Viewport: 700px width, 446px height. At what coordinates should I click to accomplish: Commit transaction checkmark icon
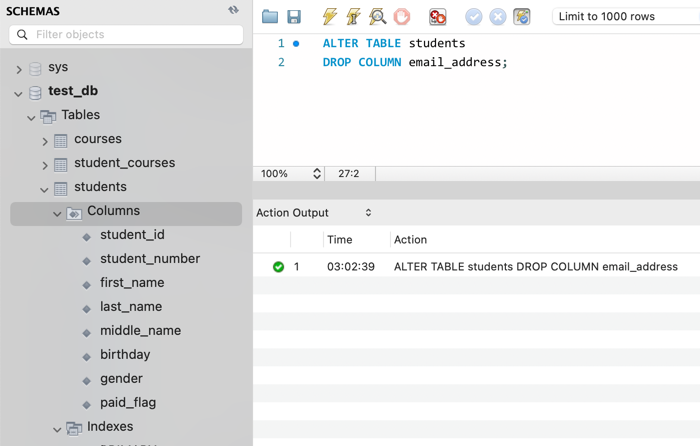(474, 16)
